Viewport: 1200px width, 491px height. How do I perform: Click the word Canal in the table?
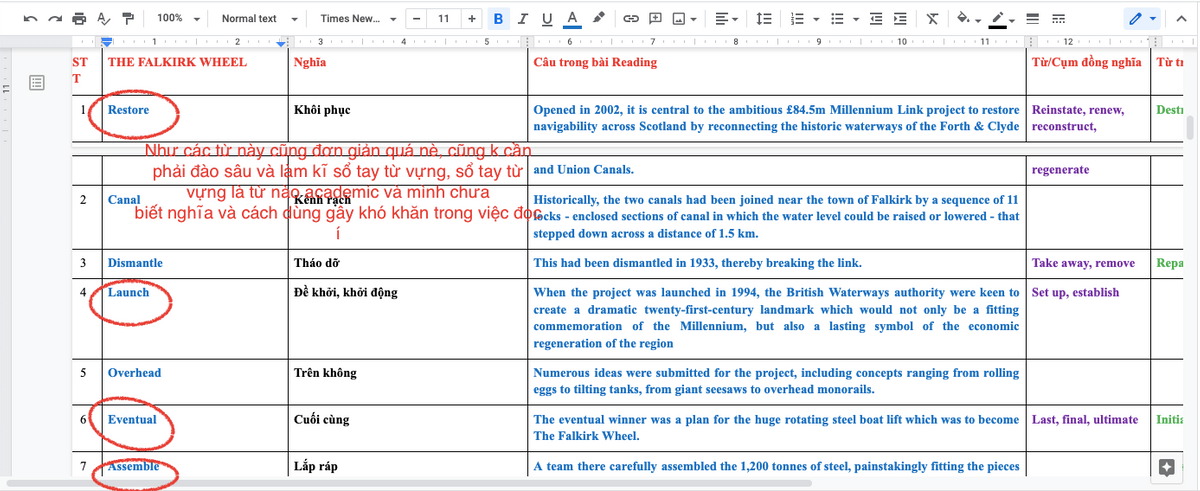coord(124,199)
